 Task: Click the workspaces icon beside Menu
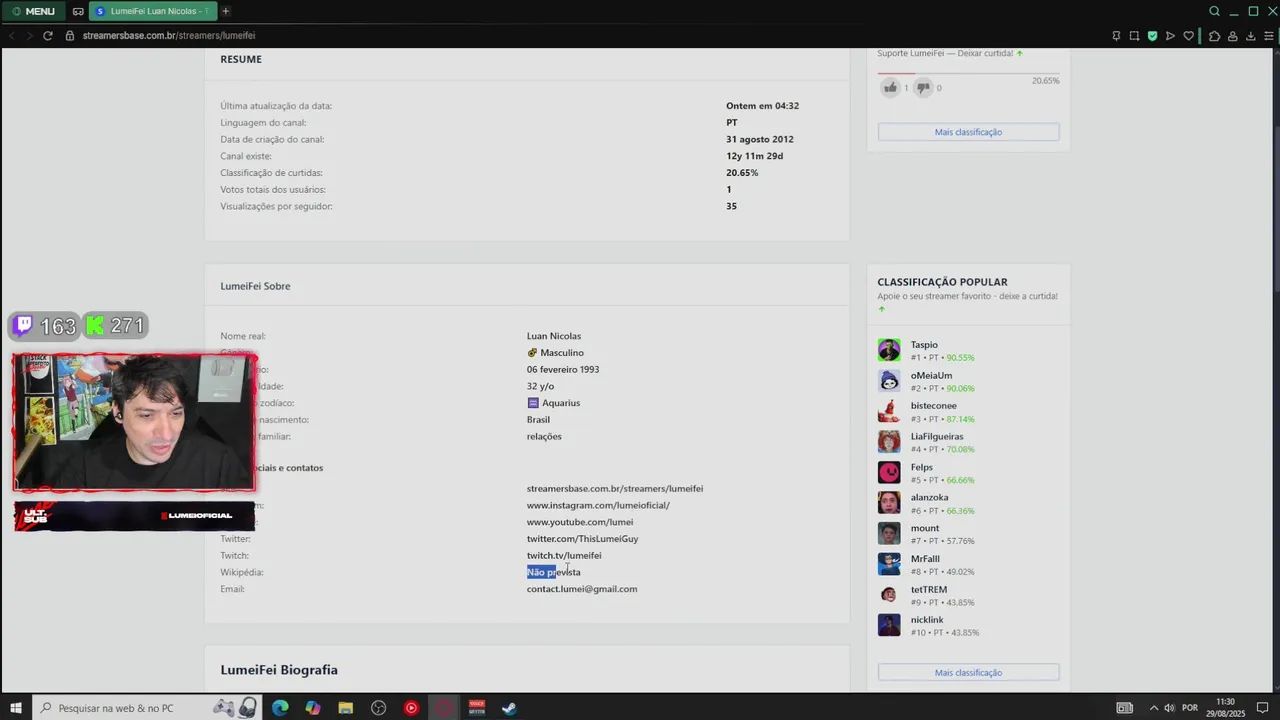click(78, 11)
